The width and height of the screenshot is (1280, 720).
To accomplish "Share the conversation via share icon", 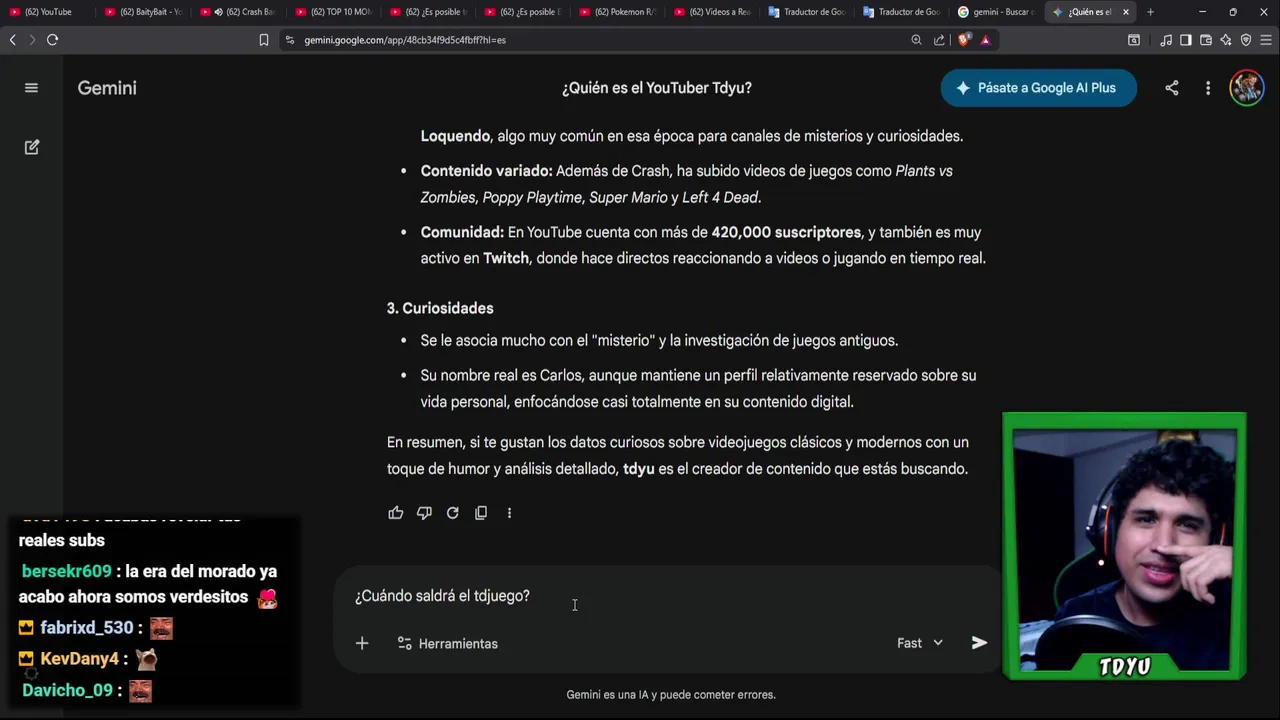I will tap(1172, 88).
